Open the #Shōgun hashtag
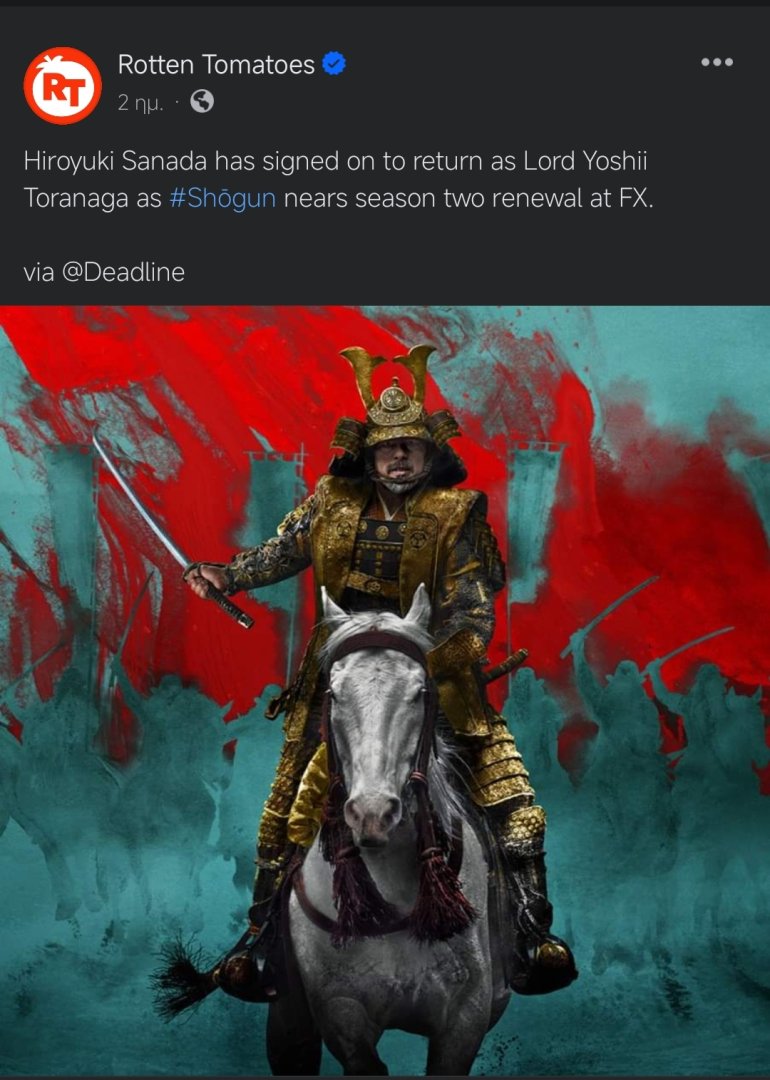The image size is (770, 1080). click(x=222, y=198)
